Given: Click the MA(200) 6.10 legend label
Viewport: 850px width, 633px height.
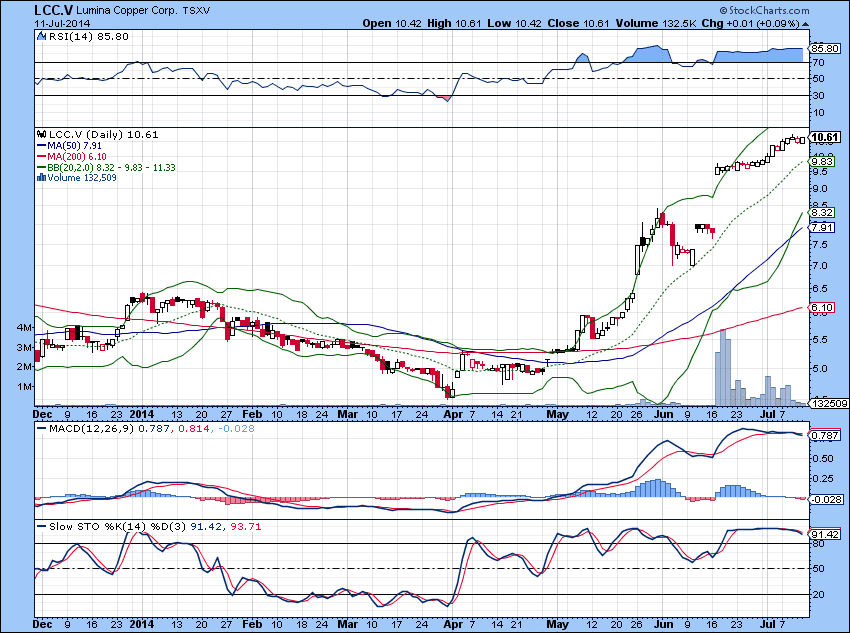Looking at the screenshot, I should tap(76, 157).
